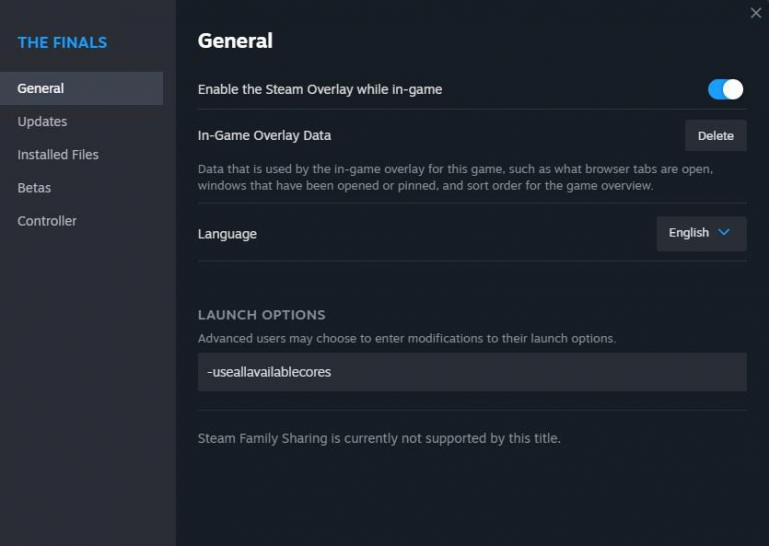
Task: Click the General page heading
Action: pos(235,41)
